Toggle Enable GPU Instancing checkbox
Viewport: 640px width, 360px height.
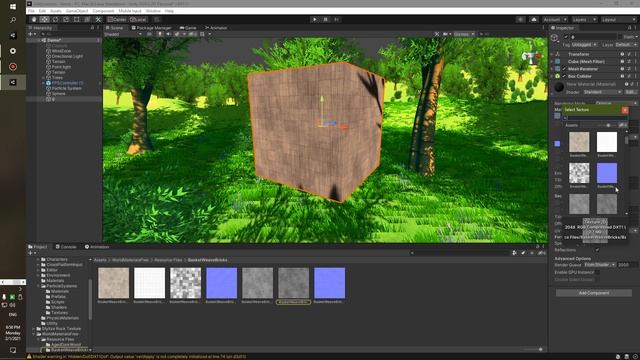tap(597, 272)
